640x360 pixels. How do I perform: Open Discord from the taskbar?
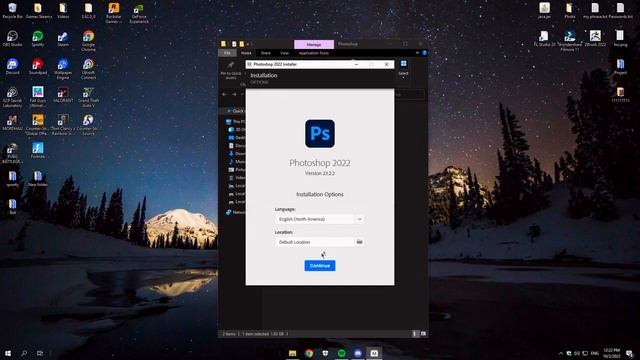tap(358, 353)
